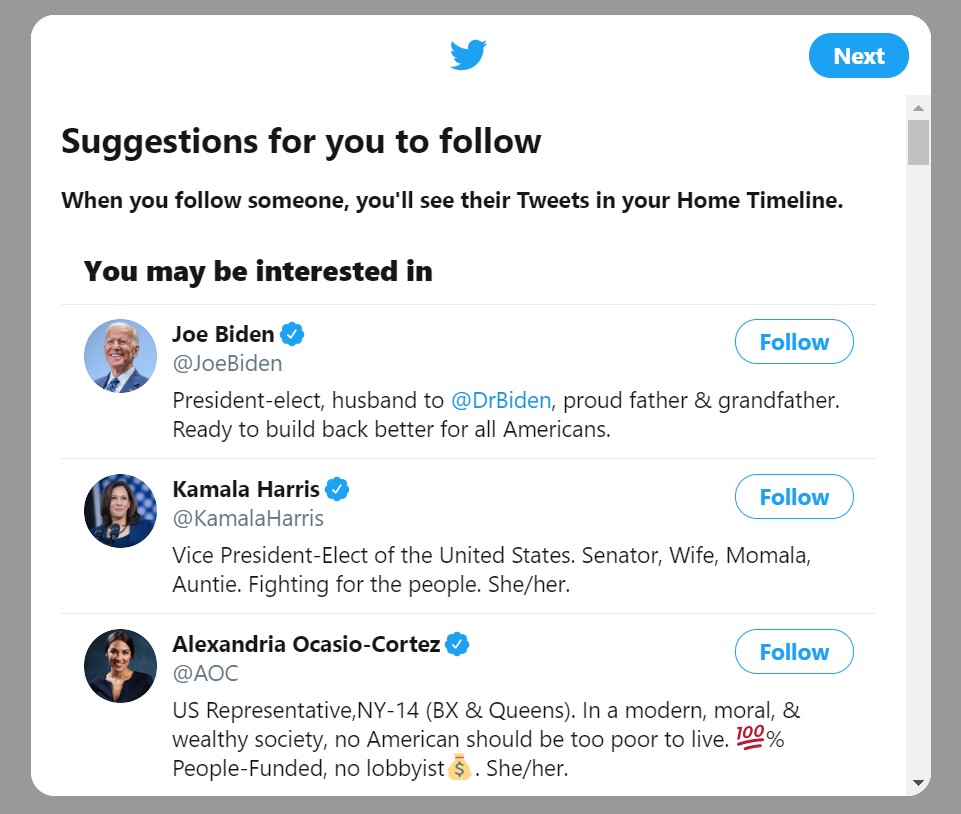Click the scrollbar down arrow

(918, 782)
